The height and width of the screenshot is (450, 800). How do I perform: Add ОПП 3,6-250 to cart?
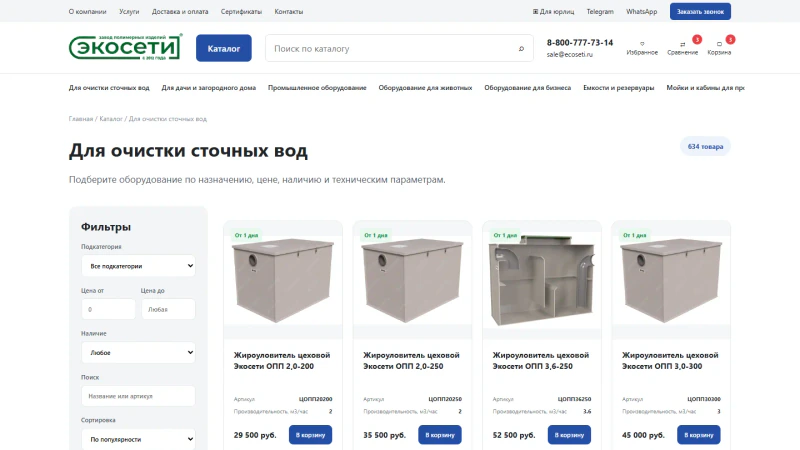tap(569, 435)
